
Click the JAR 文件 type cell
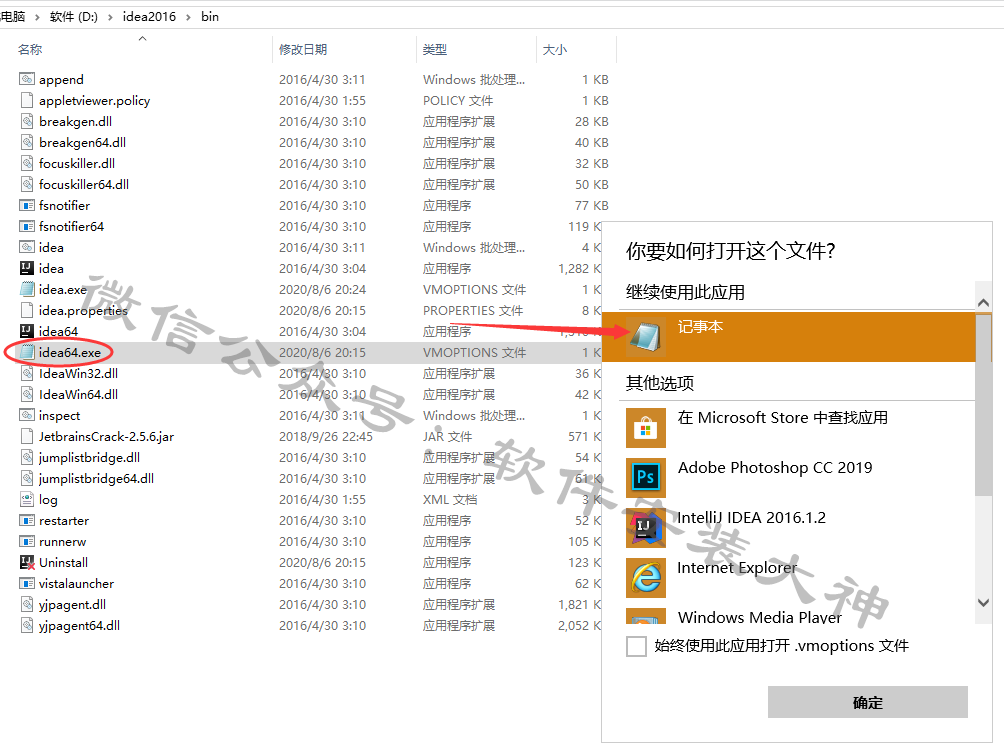[x=448, y=437]
